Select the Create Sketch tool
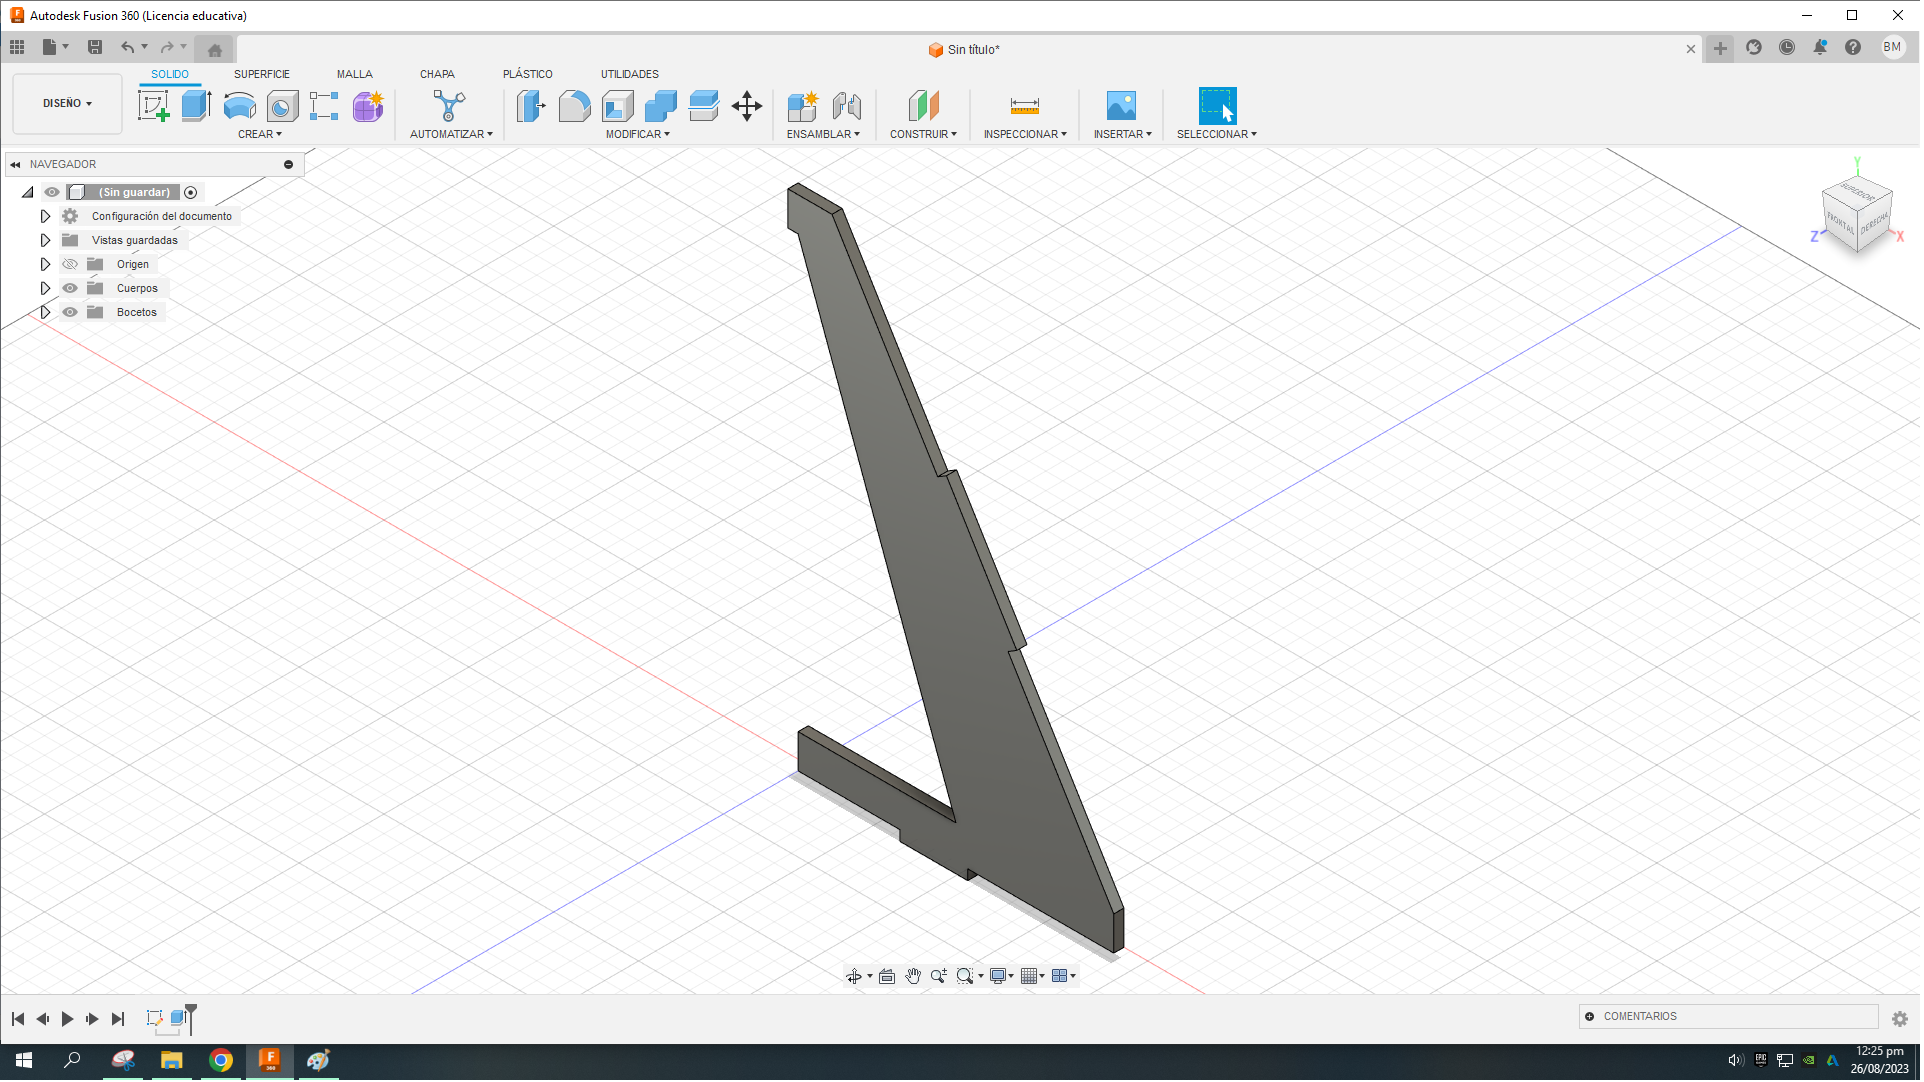This screenshot has width=1924, height=1082. [x=153, y=105]
